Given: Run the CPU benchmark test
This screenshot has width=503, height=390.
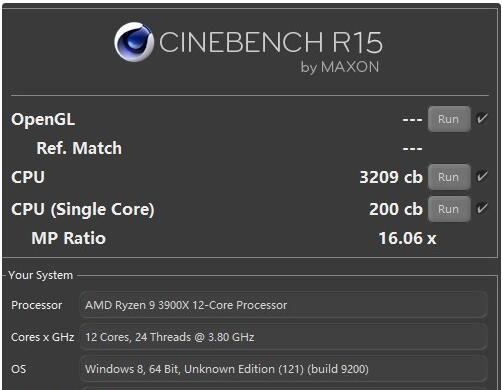Looking at the screenshot, I should (449, 177).
